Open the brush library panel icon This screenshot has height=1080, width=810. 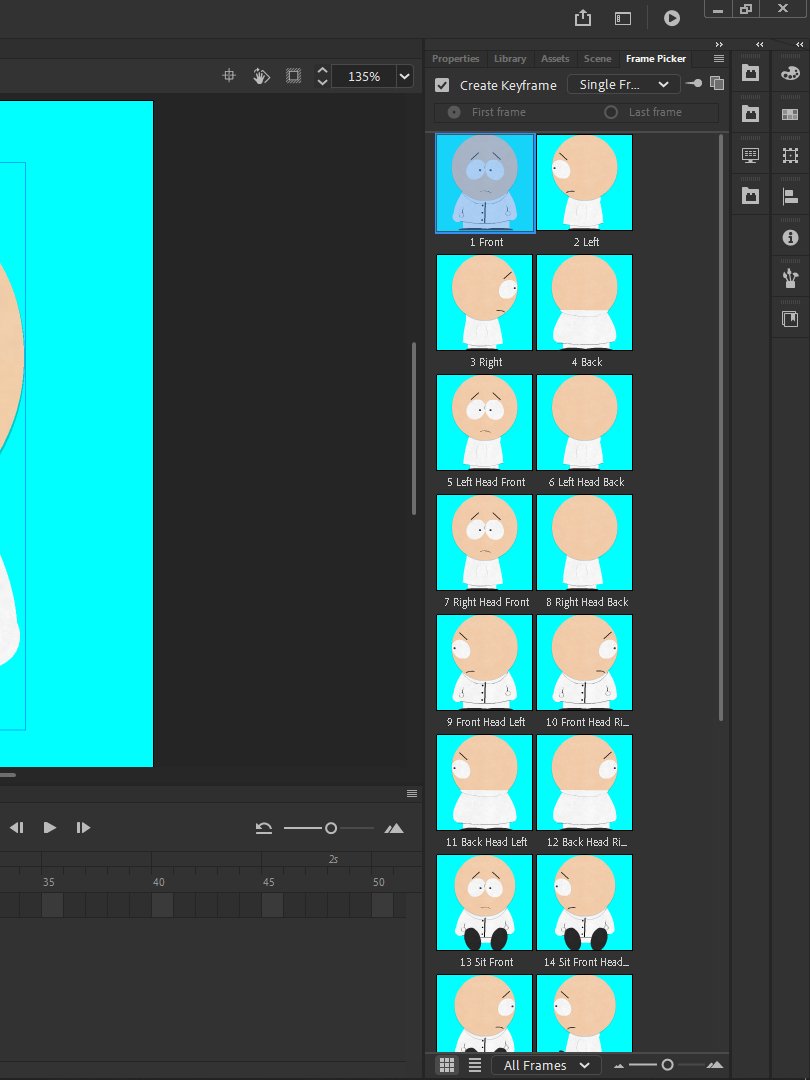click(790, 278)
